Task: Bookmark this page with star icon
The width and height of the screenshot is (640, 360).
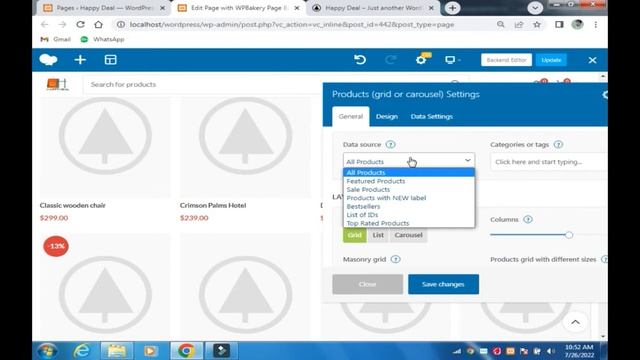Action: pyautogui.click(x=537, y=24)
